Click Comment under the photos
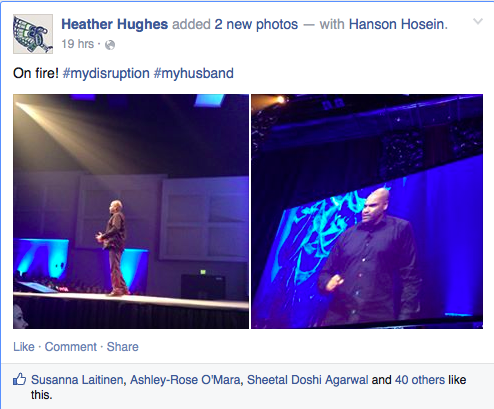This screenshot has height=409, width=494. point(71,347)
